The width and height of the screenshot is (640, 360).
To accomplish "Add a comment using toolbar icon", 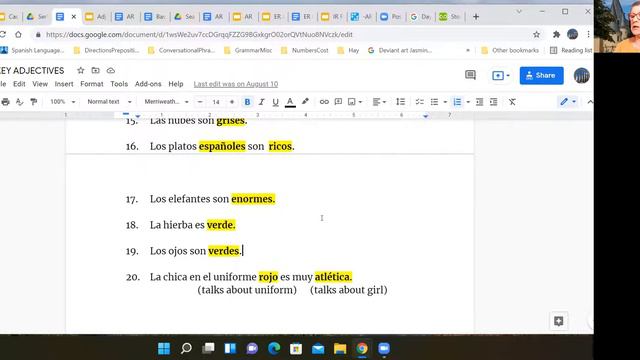I will [x=338, y=102].
